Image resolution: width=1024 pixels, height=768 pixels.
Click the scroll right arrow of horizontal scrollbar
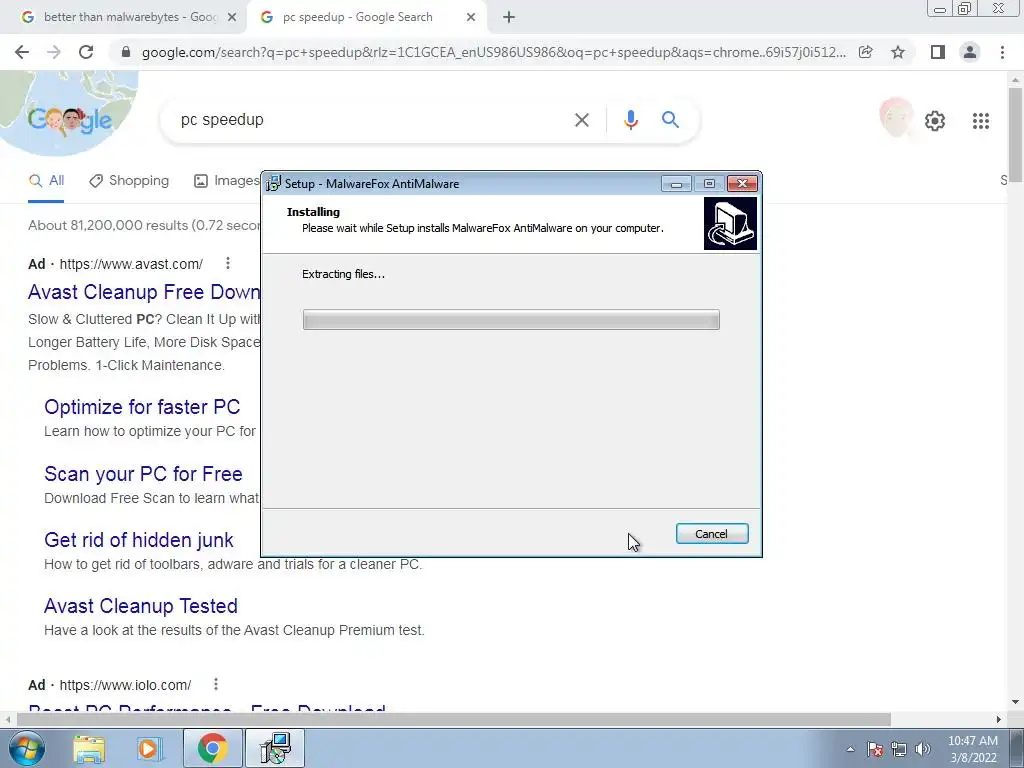(999, 719)
